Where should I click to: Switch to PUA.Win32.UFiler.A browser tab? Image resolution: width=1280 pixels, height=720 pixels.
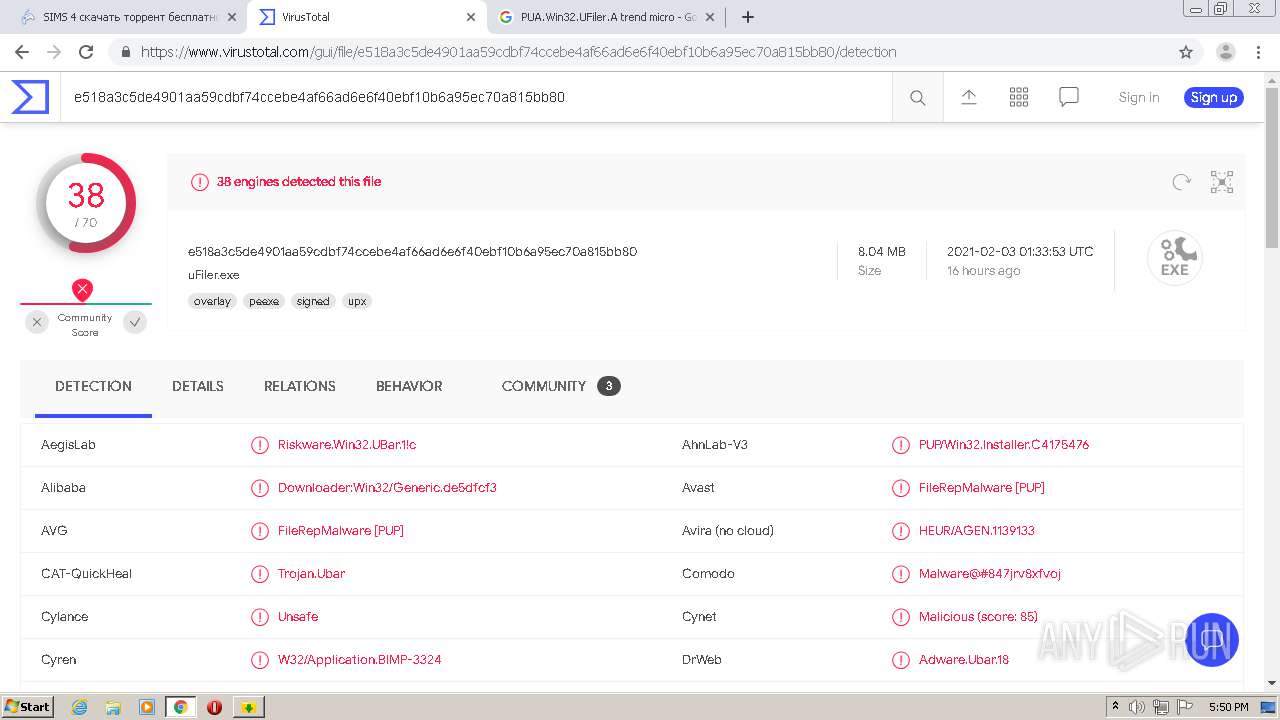[x=605, y=17]
